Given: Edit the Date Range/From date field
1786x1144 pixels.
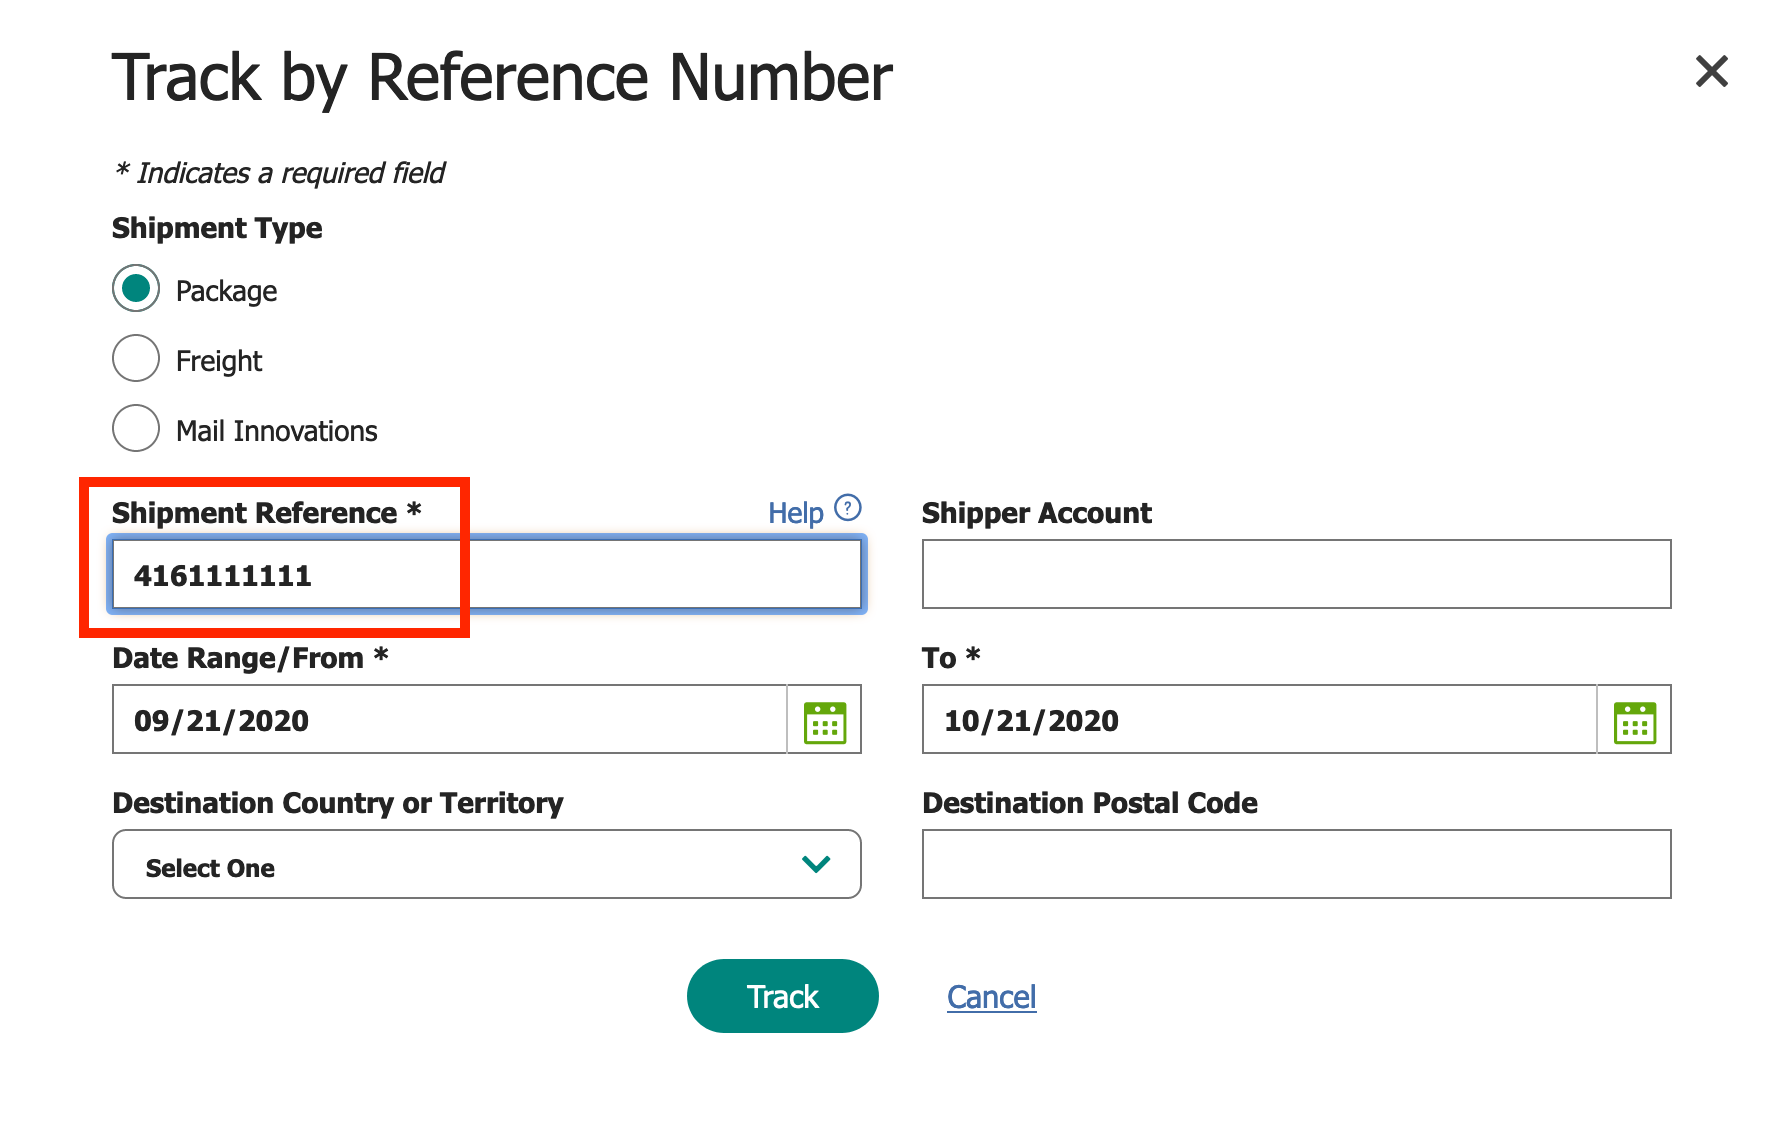Looking at the screenshot, I should point(450,720).
